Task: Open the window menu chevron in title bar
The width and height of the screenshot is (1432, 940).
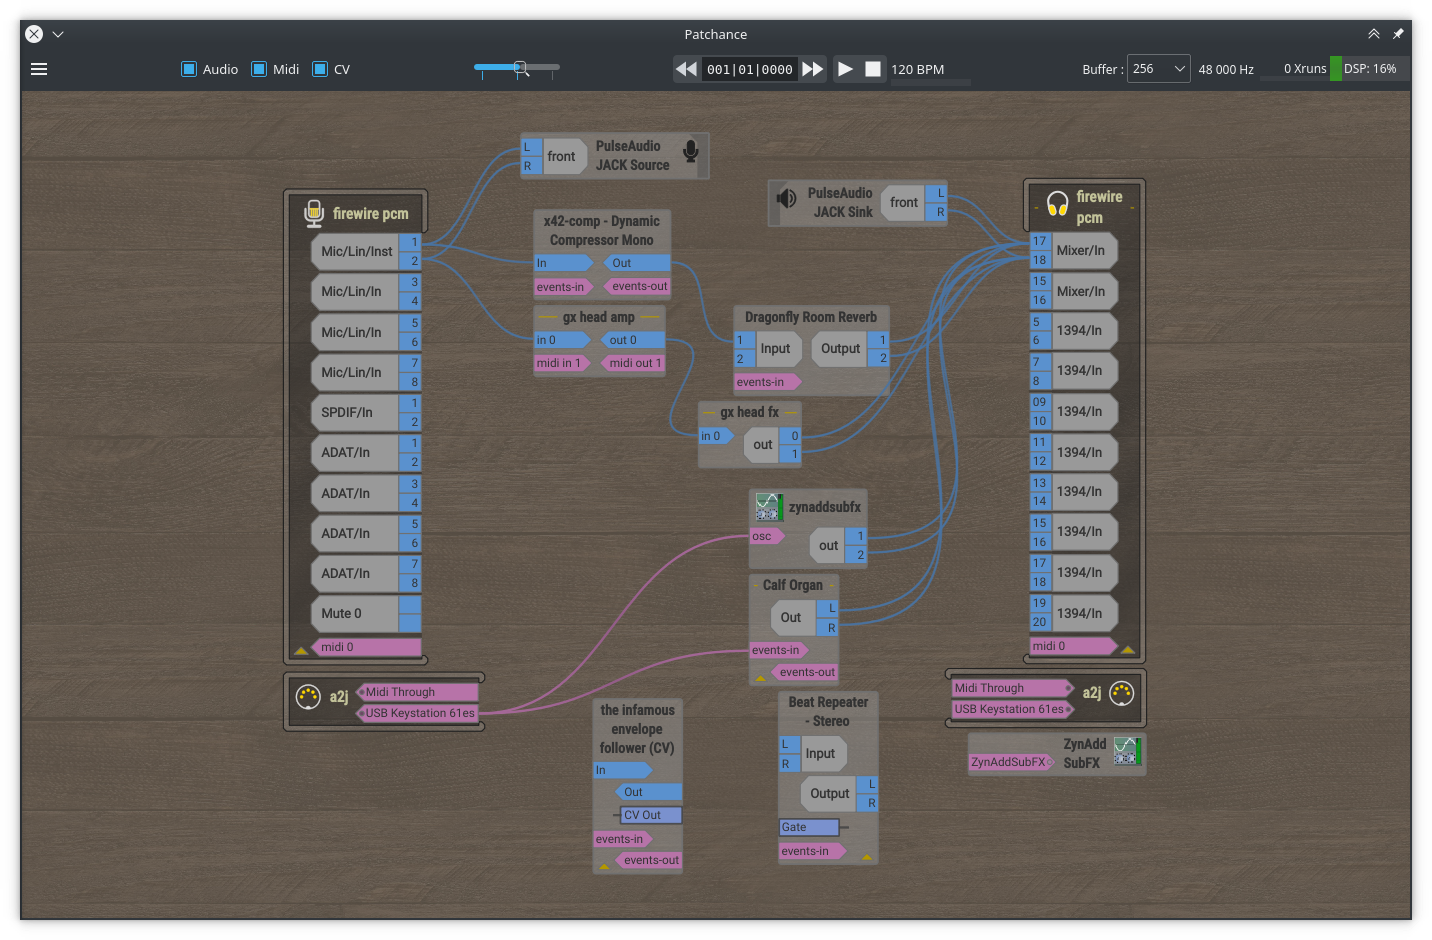Action: point(58,34)
